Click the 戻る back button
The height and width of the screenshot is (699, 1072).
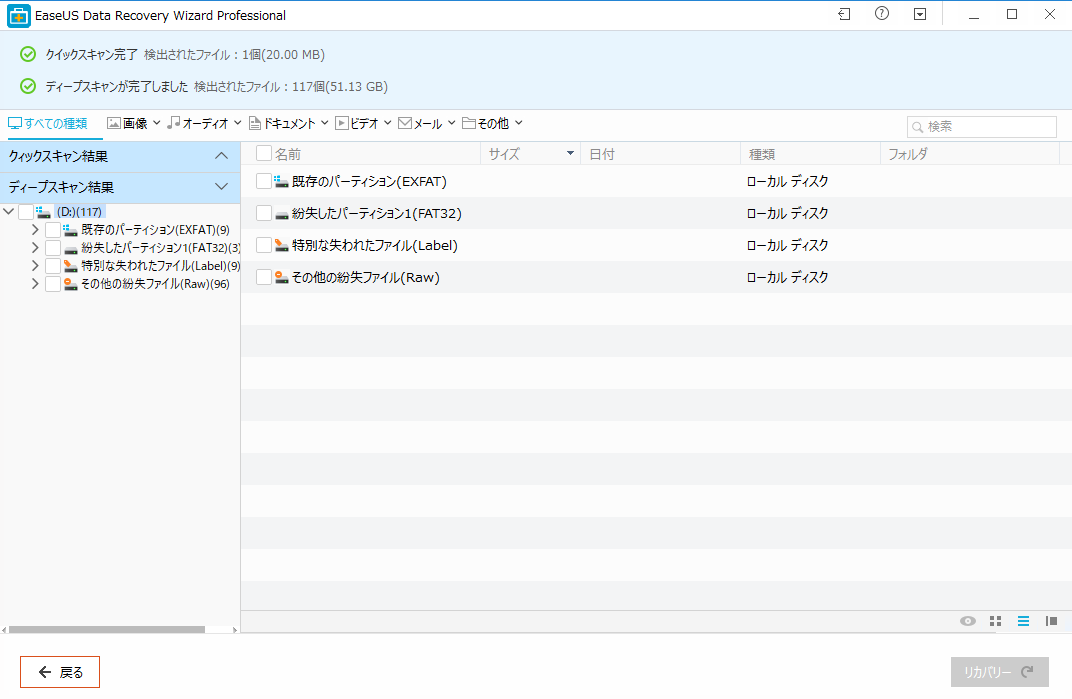60,672
